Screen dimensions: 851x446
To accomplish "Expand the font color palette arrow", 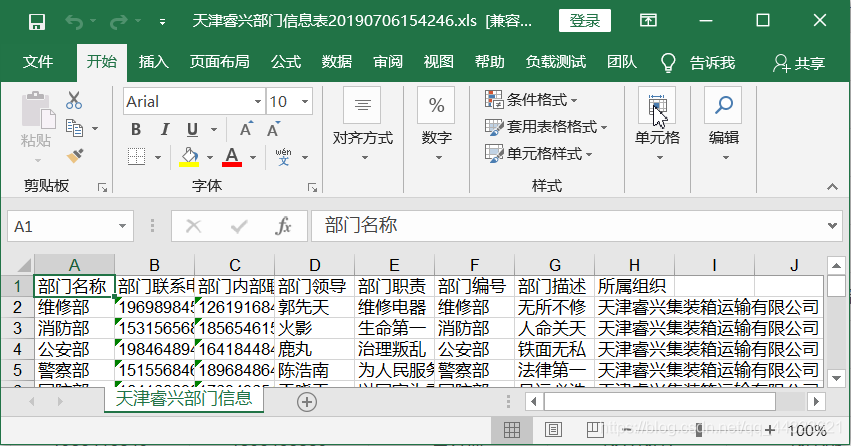I will (x=253, y=157).
